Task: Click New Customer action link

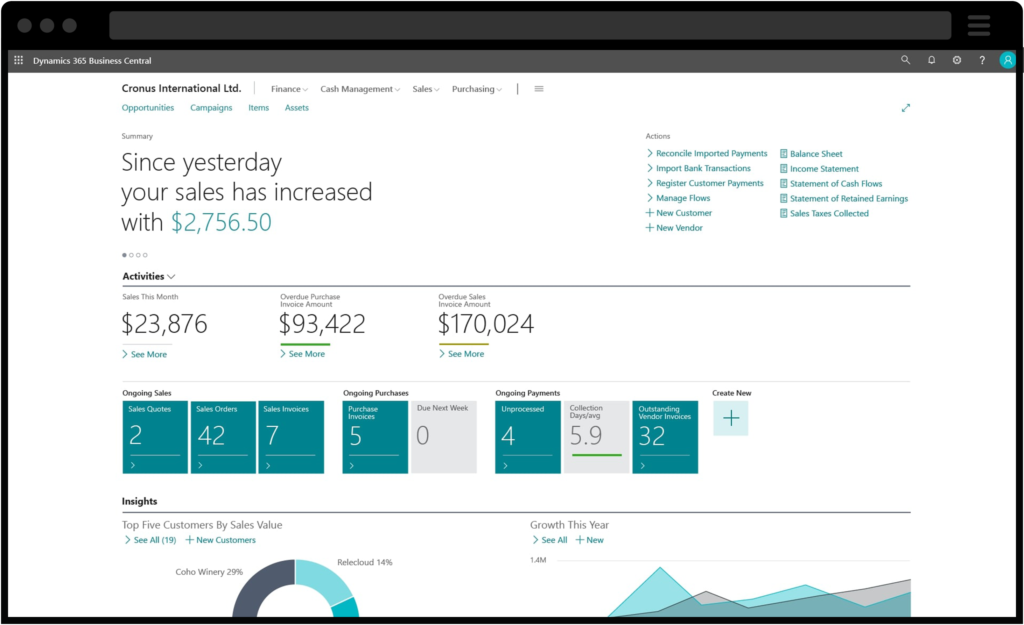Action: tap(683, 212)
